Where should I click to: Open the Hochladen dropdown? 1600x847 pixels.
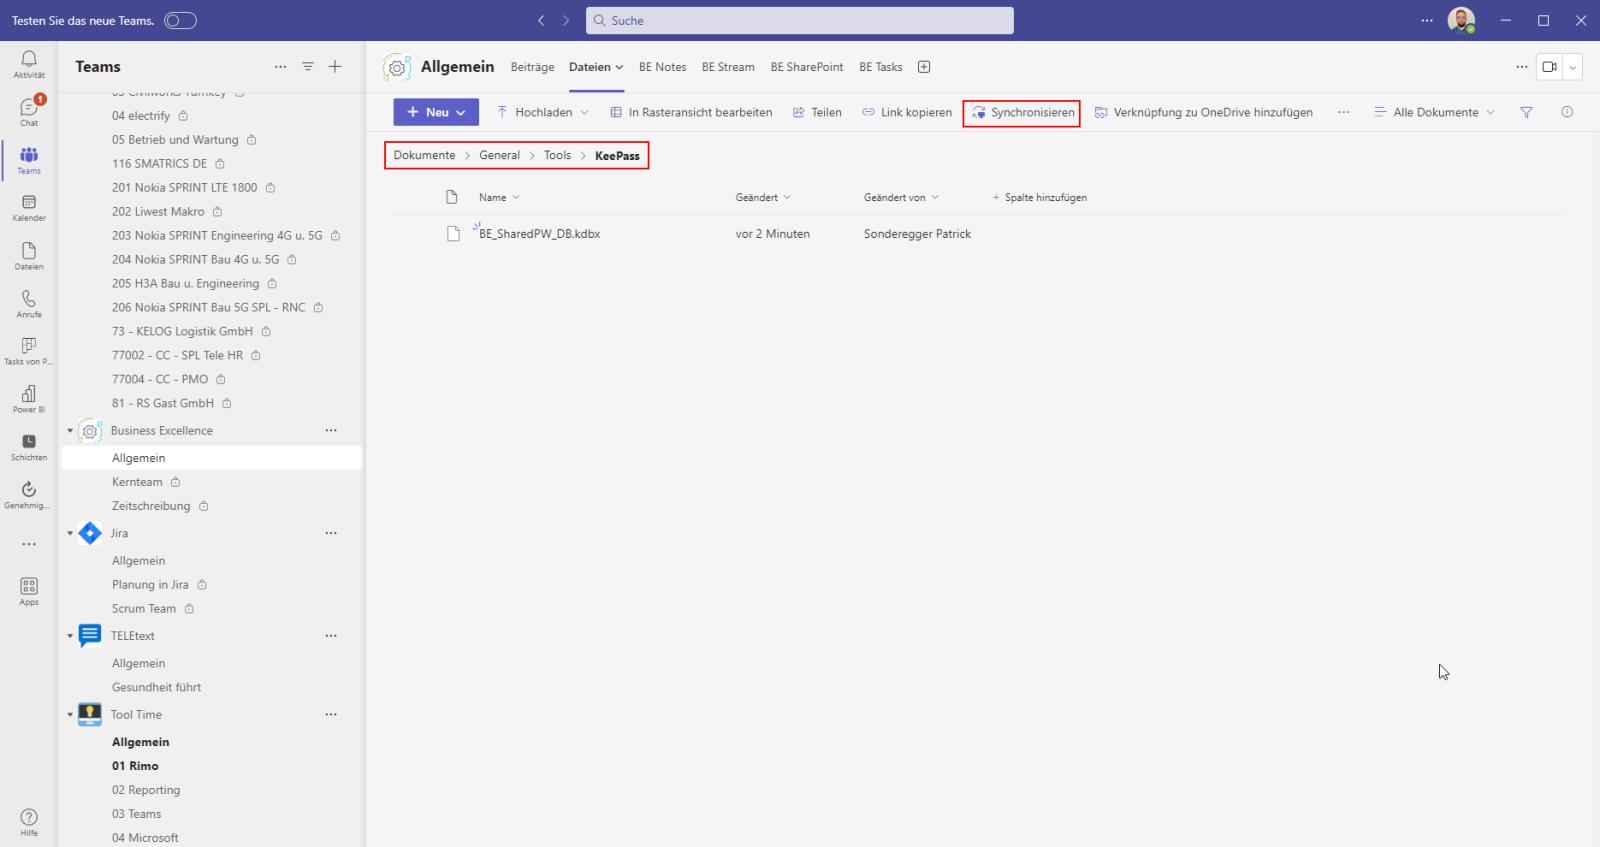tap(543, 112)
